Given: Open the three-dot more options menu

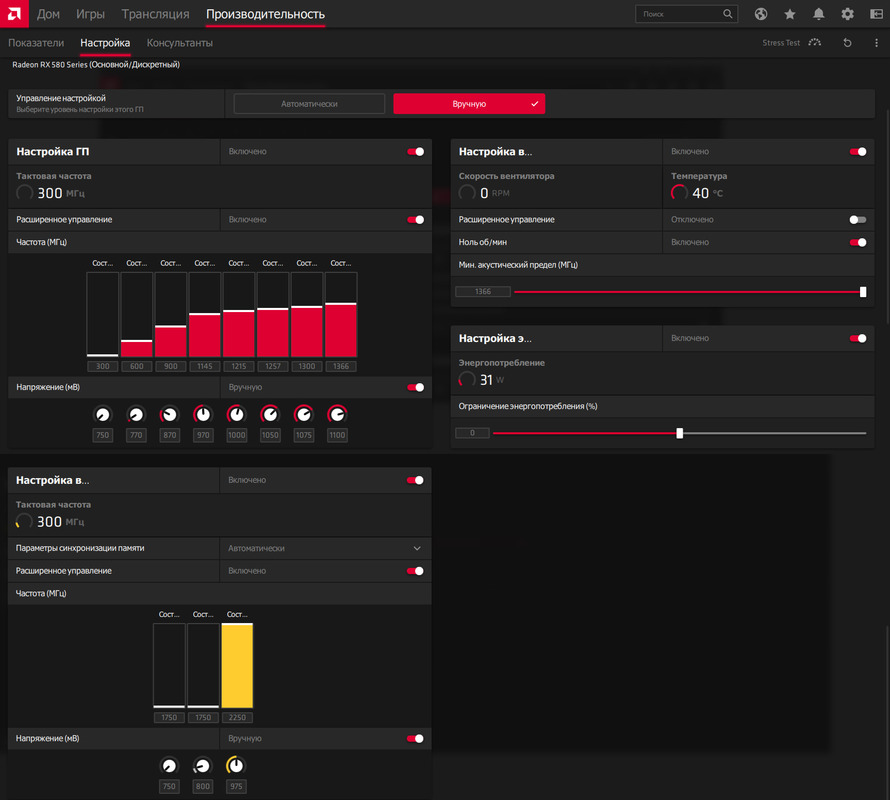Looking at the screenshot, I should coord(876,43).
